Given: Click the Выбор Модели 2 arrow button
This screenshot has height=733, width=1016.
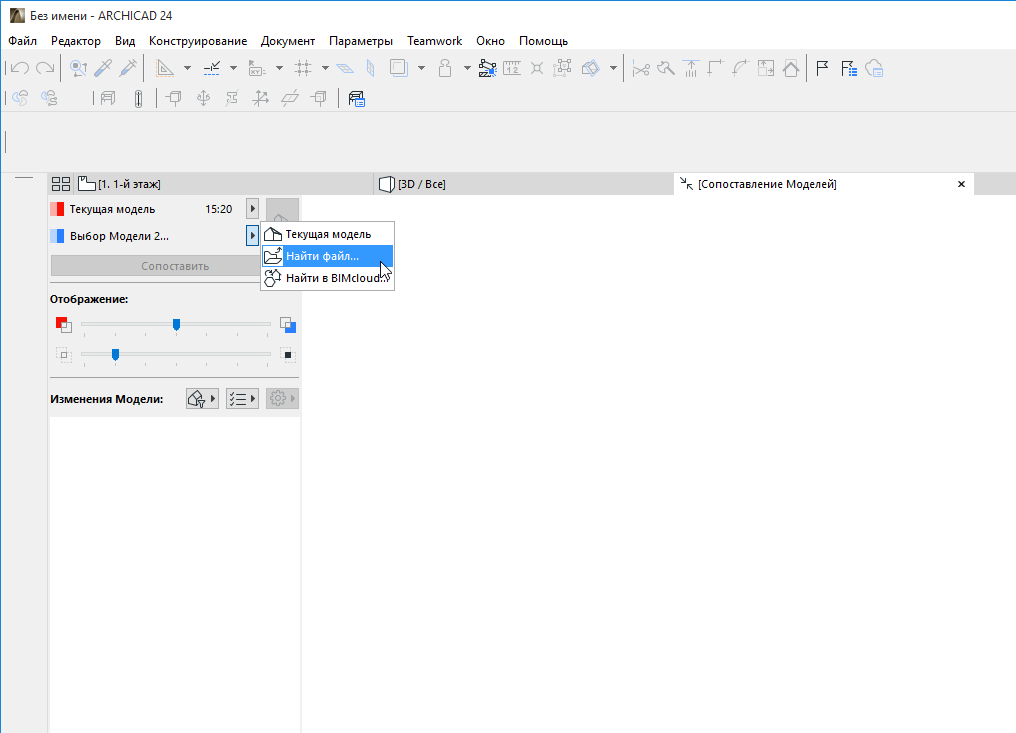Looking at the screenshot, I should [252, 235].
